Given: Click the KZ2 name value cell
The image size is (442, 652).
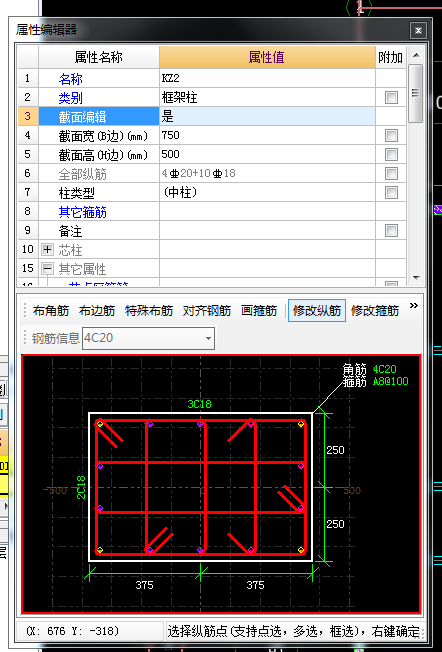Looking at the screenshot, I should point(267,78).
